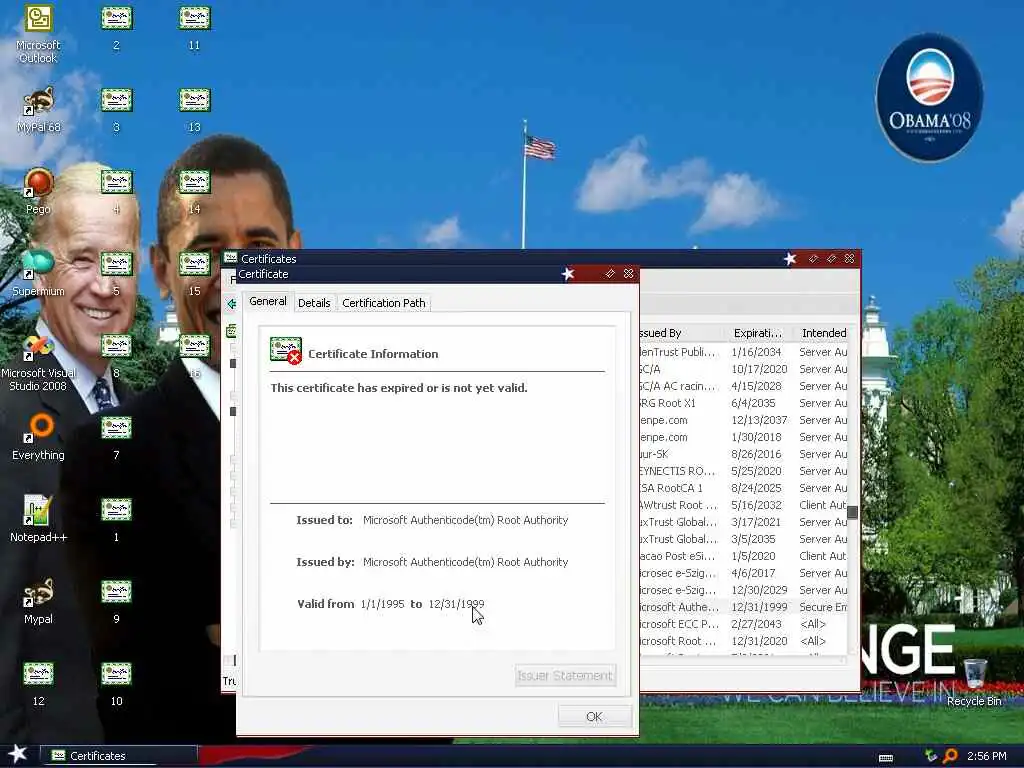Select certificate file named 7 on desktop
The width and height of the screenshot is (1024, 768).
(x=116, y=438)
